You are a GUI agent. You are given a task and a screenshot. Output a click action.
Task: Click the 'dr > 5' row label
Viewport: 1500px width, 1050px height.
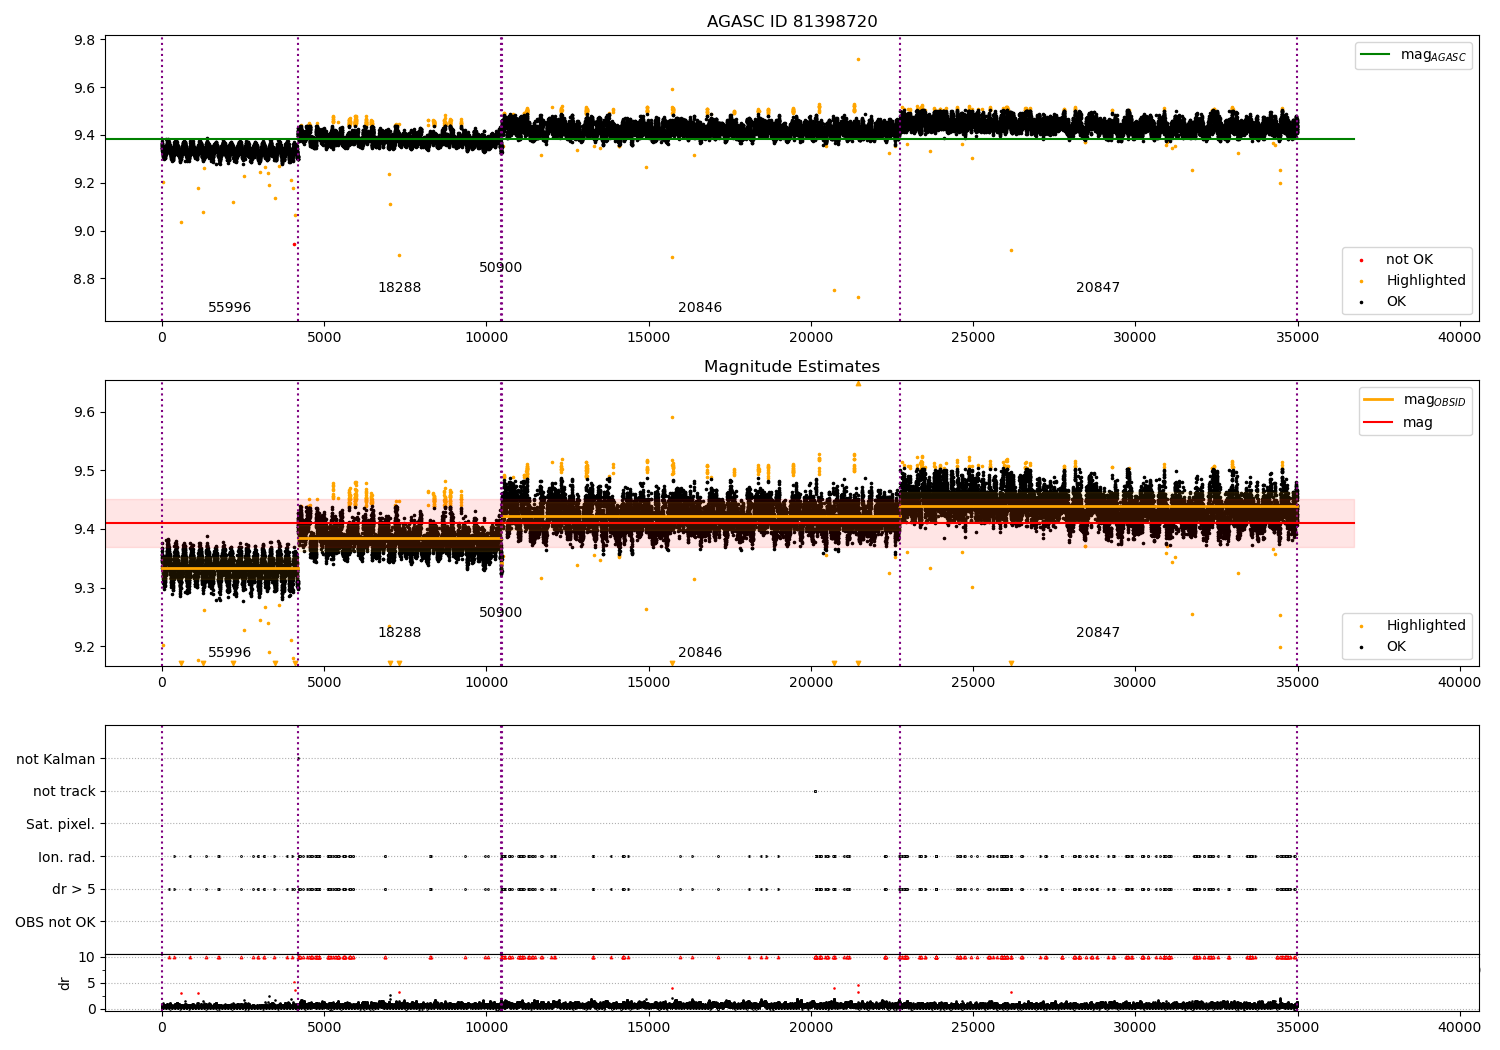[74, 889]
